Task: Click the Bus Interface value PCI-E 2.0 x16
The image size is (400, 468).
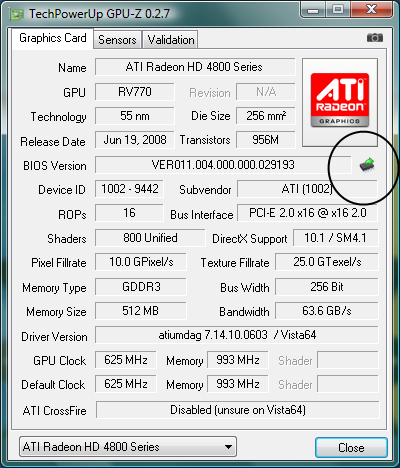Action: coord(307,213)
